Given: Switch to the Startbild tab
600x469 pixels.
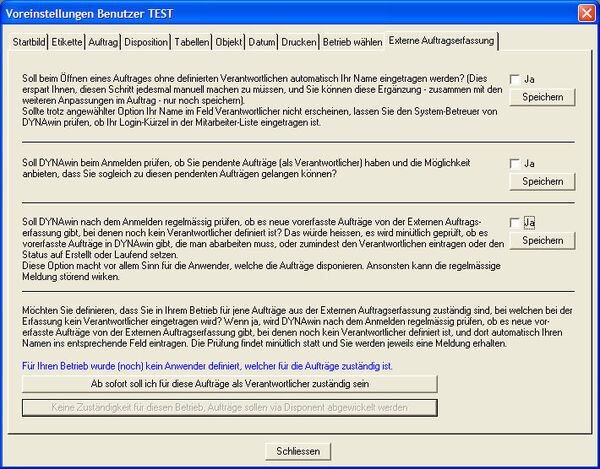Looking at the screenshot, I should (29, 44).
